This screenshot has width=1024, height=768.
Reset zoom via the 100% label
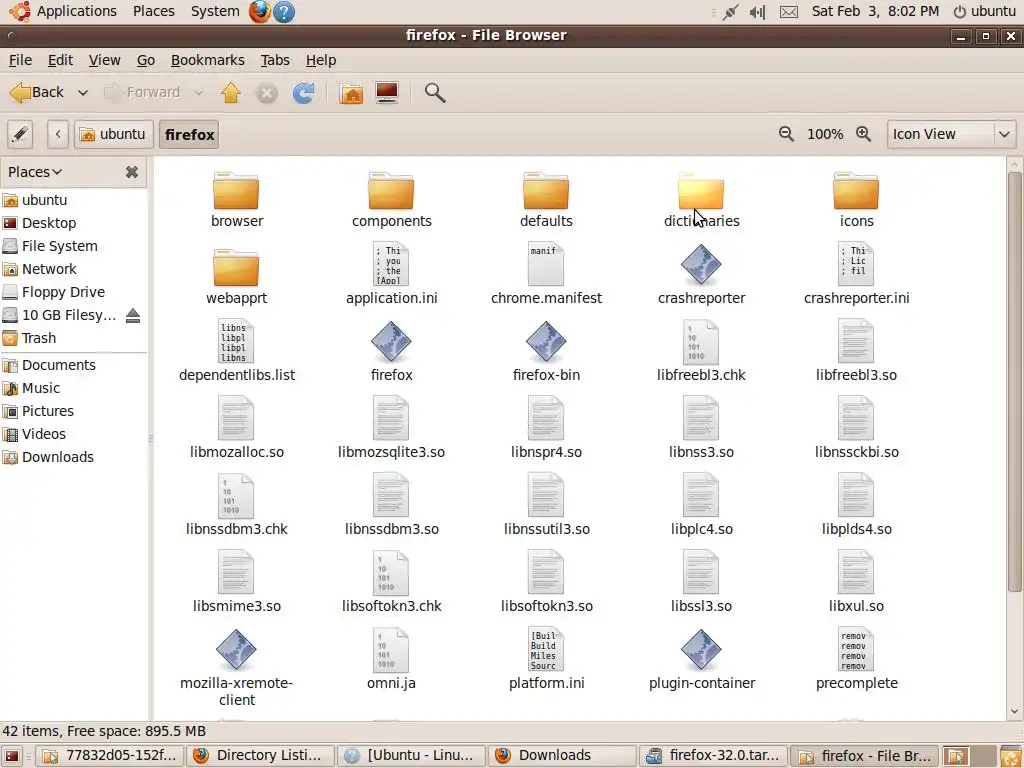point(825,135)
